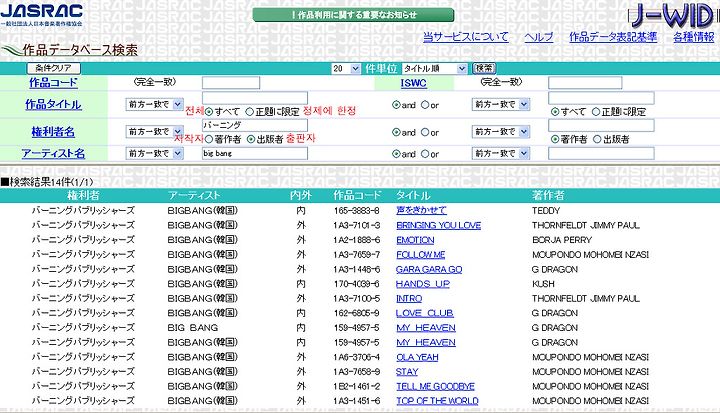Open the ヘルプ link
This screenshot has width=720, height=413.
tap(539, 37)
